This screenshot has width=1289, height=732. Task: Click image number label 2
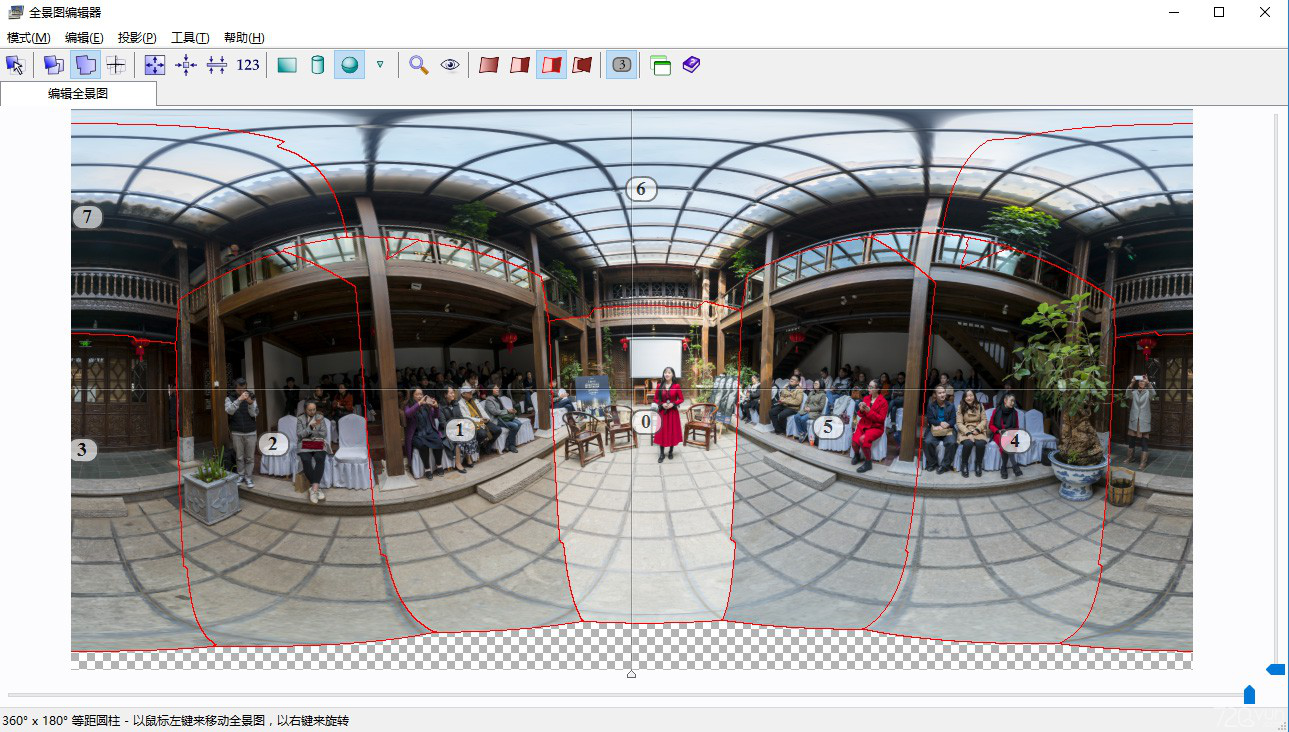point(272,443)
